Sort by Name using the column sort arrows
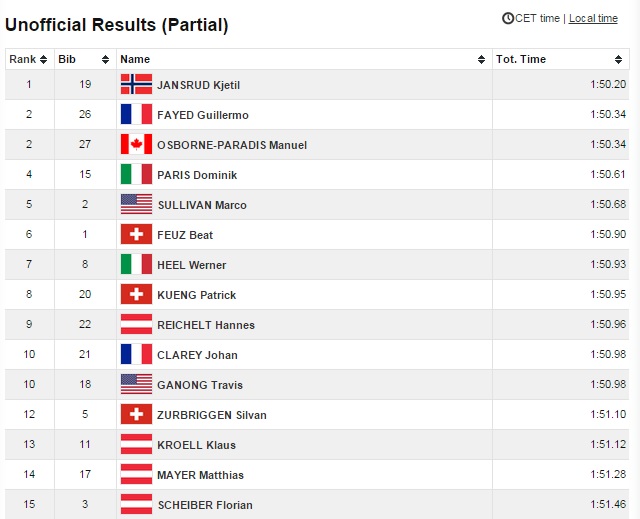 [x=483, y=60]
